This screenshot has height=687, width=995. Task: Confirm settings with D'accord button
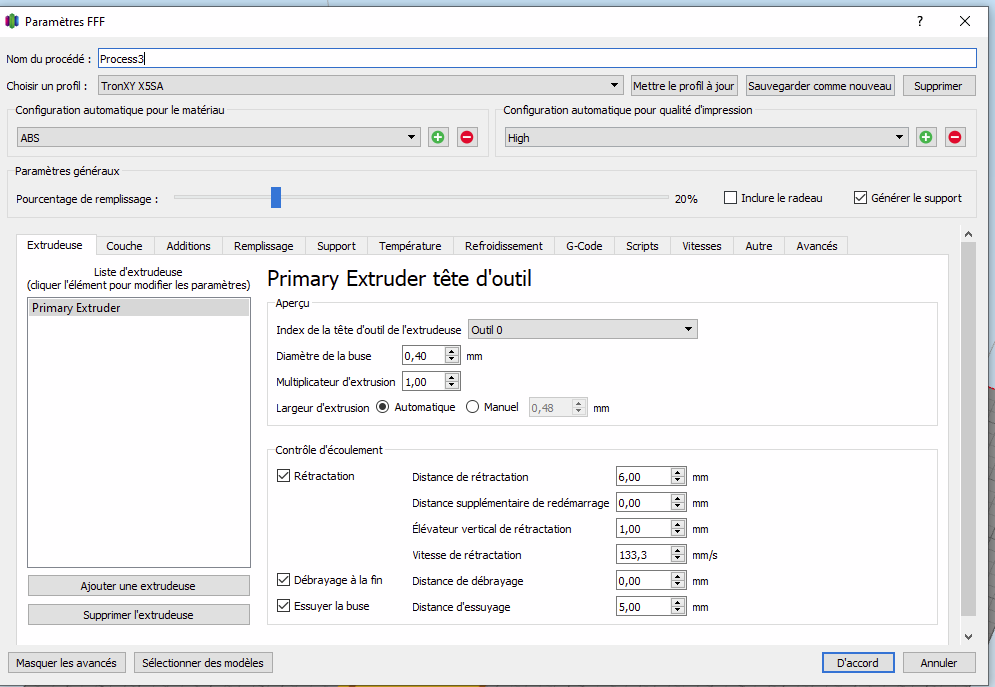858,662
